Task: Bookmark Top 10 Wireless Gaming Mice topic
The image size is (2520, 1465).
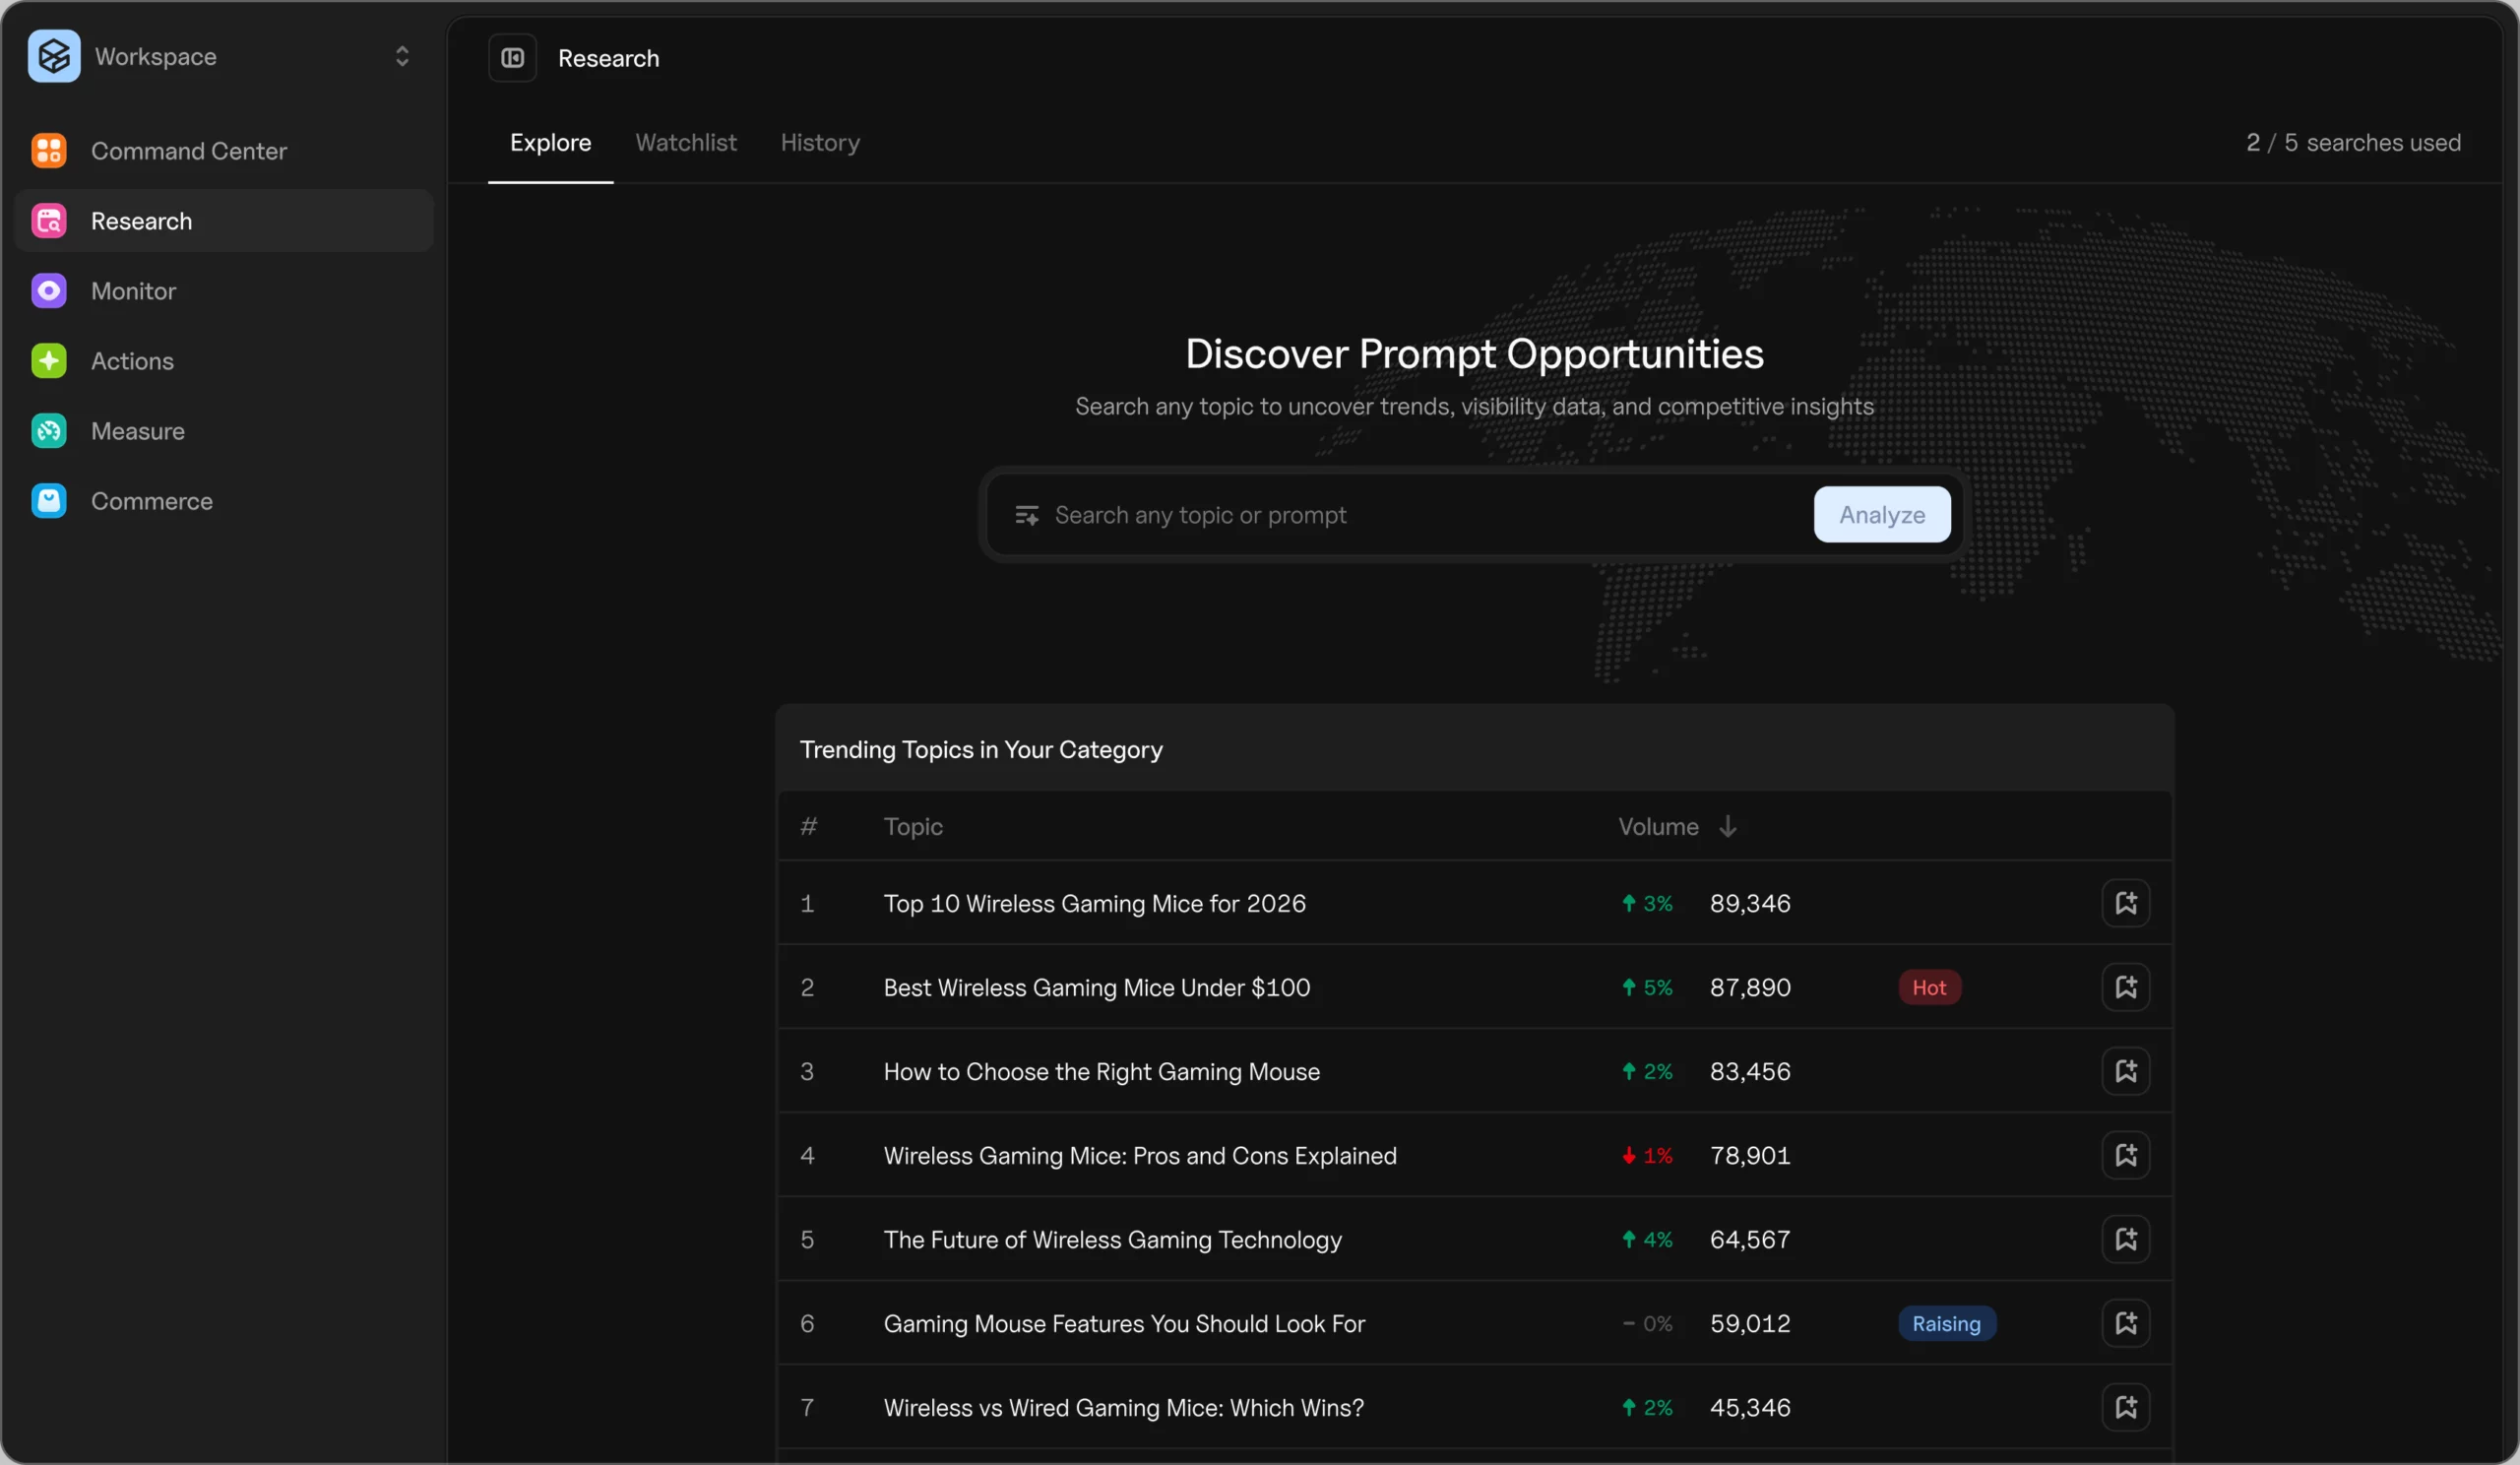Action: tap(2125, 903)
